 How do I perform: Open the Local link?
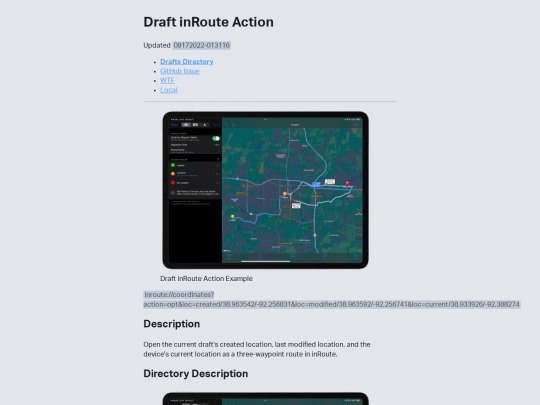(x=169, y=90)
